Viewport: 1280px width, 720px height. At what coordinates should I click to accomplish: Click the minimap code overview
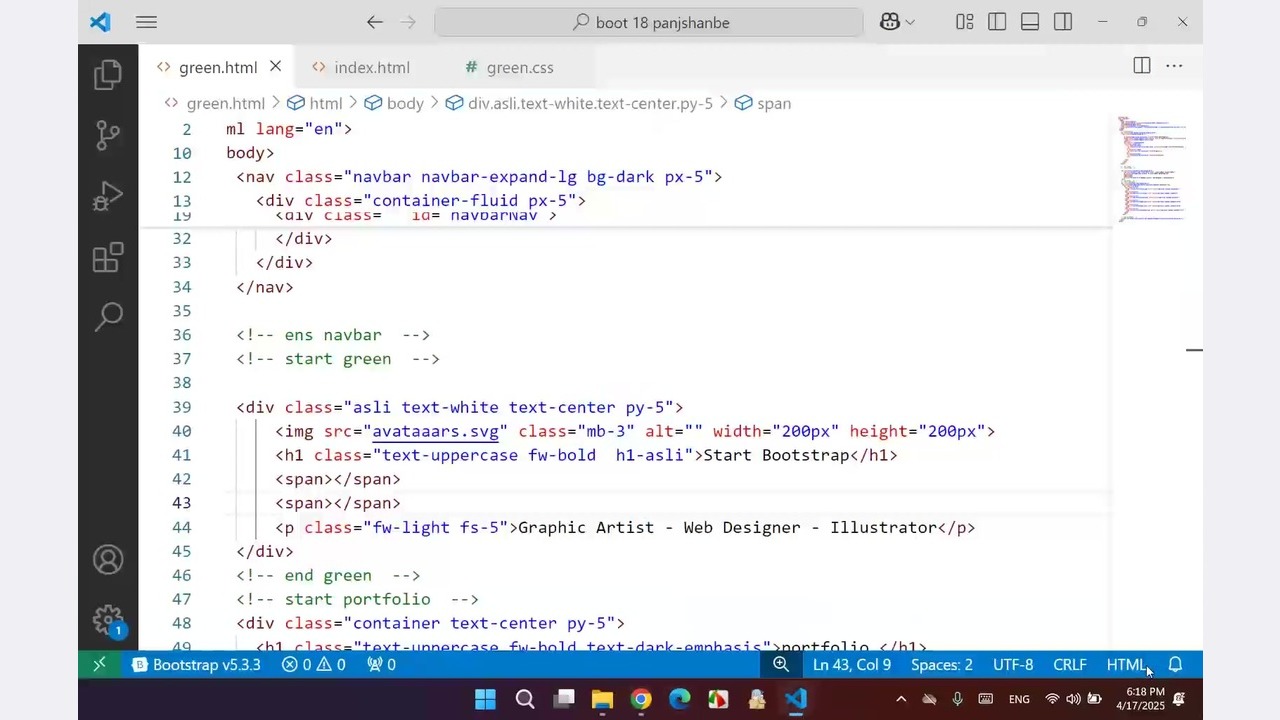pos(1152,168)
